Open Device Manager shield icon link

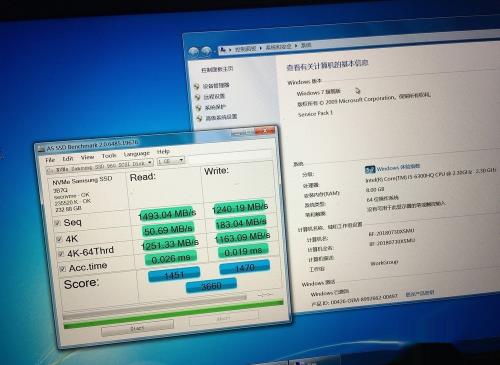click(197, 87)
